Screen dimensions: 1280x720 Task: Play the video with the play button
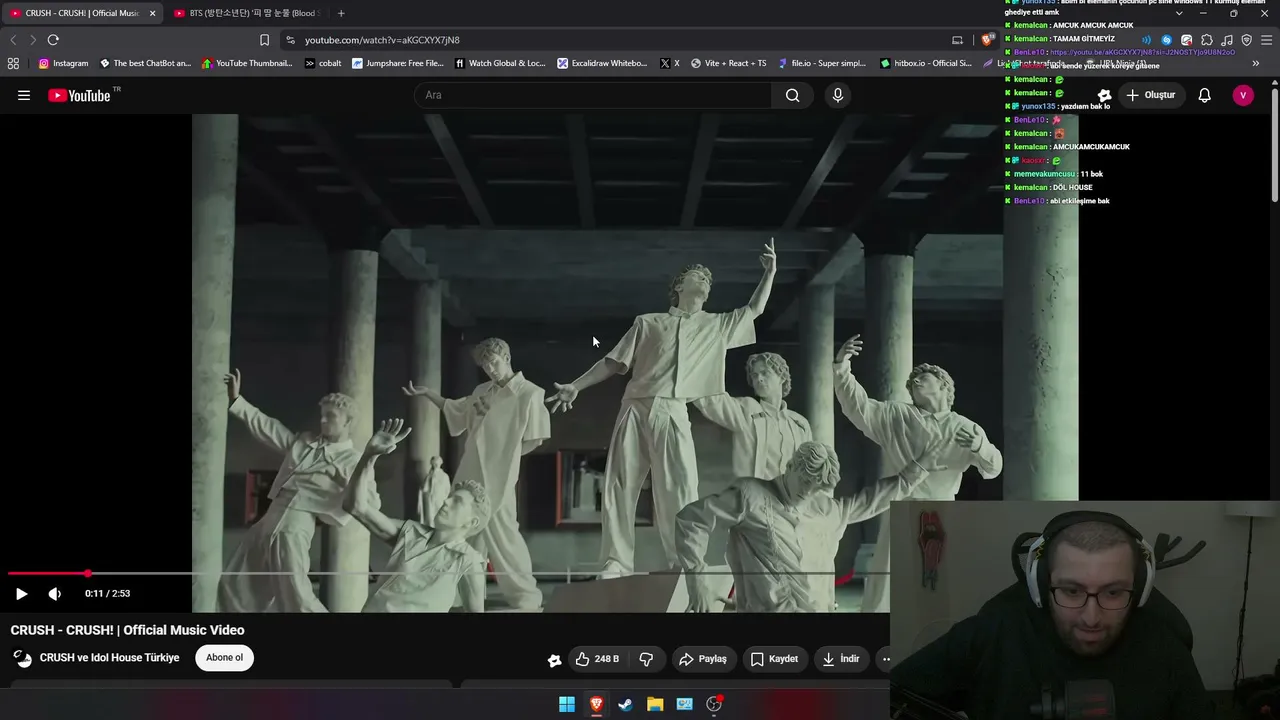pyautogui.click(x=21, y=594)
